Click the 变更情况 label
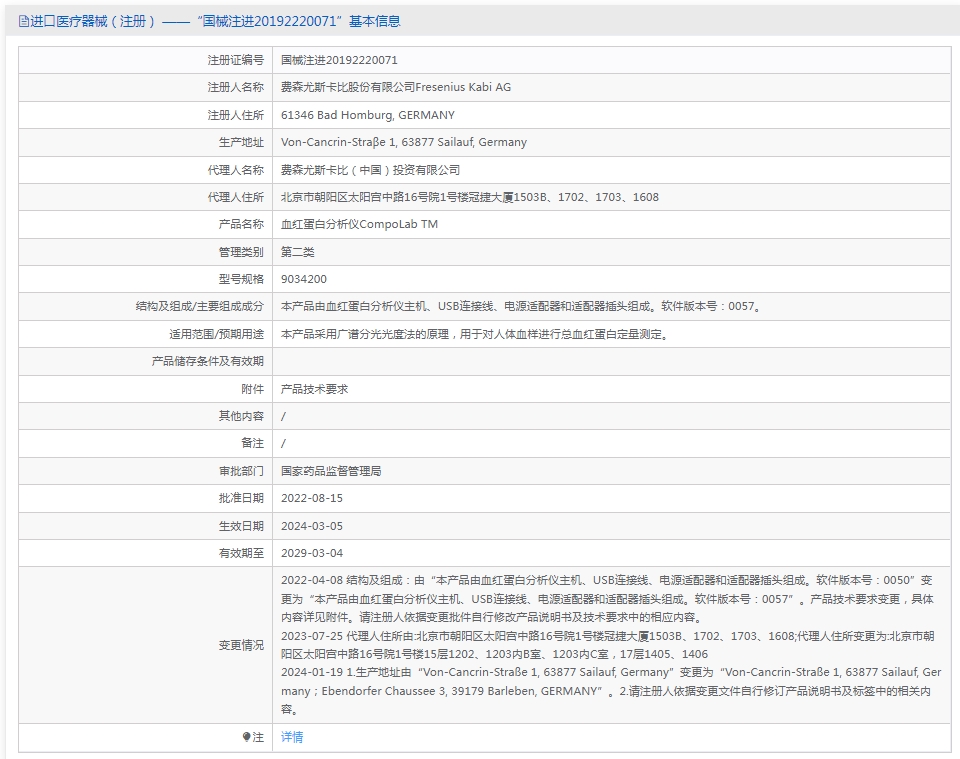Image resolution: width=960 pixels, height=759 pixels. [x=241, y=645]
